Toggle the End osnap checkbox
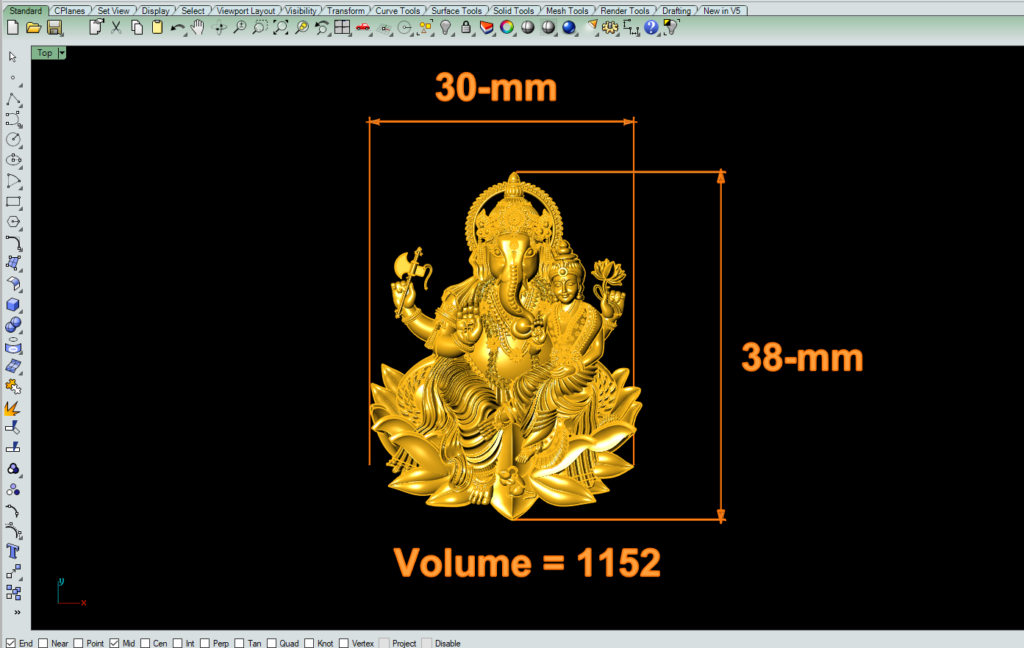Screen dimensions: 1024x648 [x=11, y=643]
